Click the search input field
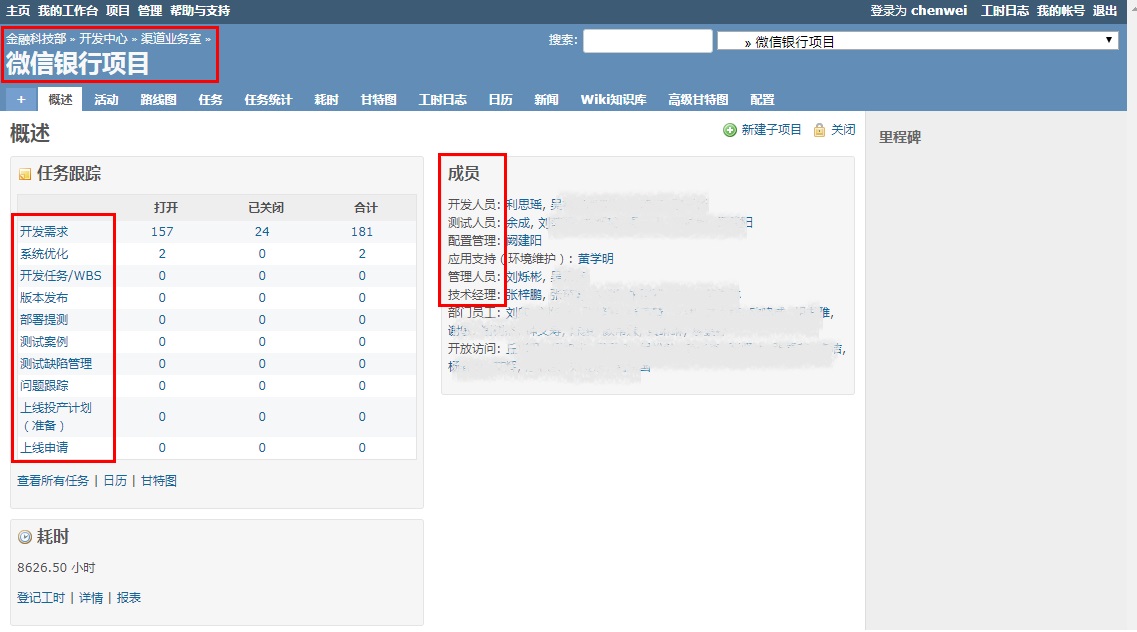1137x632 pixels. click(648, 41)
